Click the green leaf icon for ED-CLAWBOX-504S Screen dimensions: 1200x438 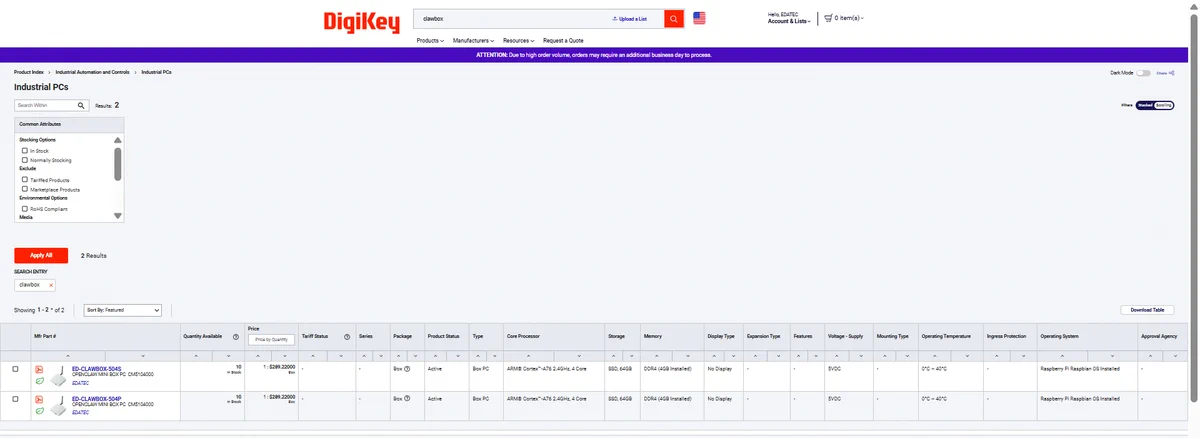pyautogui.click(x=40, y=381)
